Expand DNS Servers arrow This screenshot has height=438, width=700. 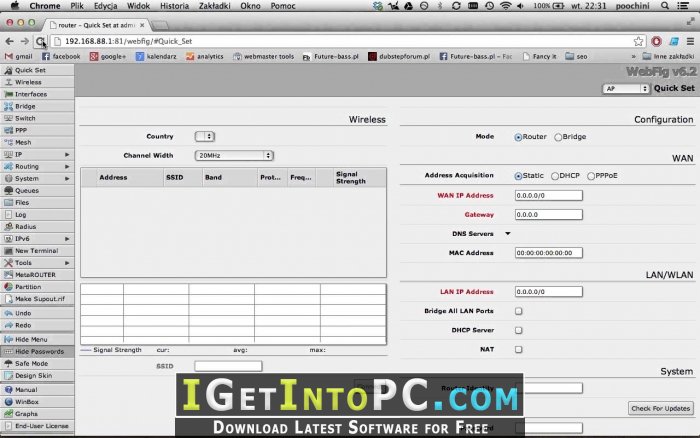click(x=508, y=234)
